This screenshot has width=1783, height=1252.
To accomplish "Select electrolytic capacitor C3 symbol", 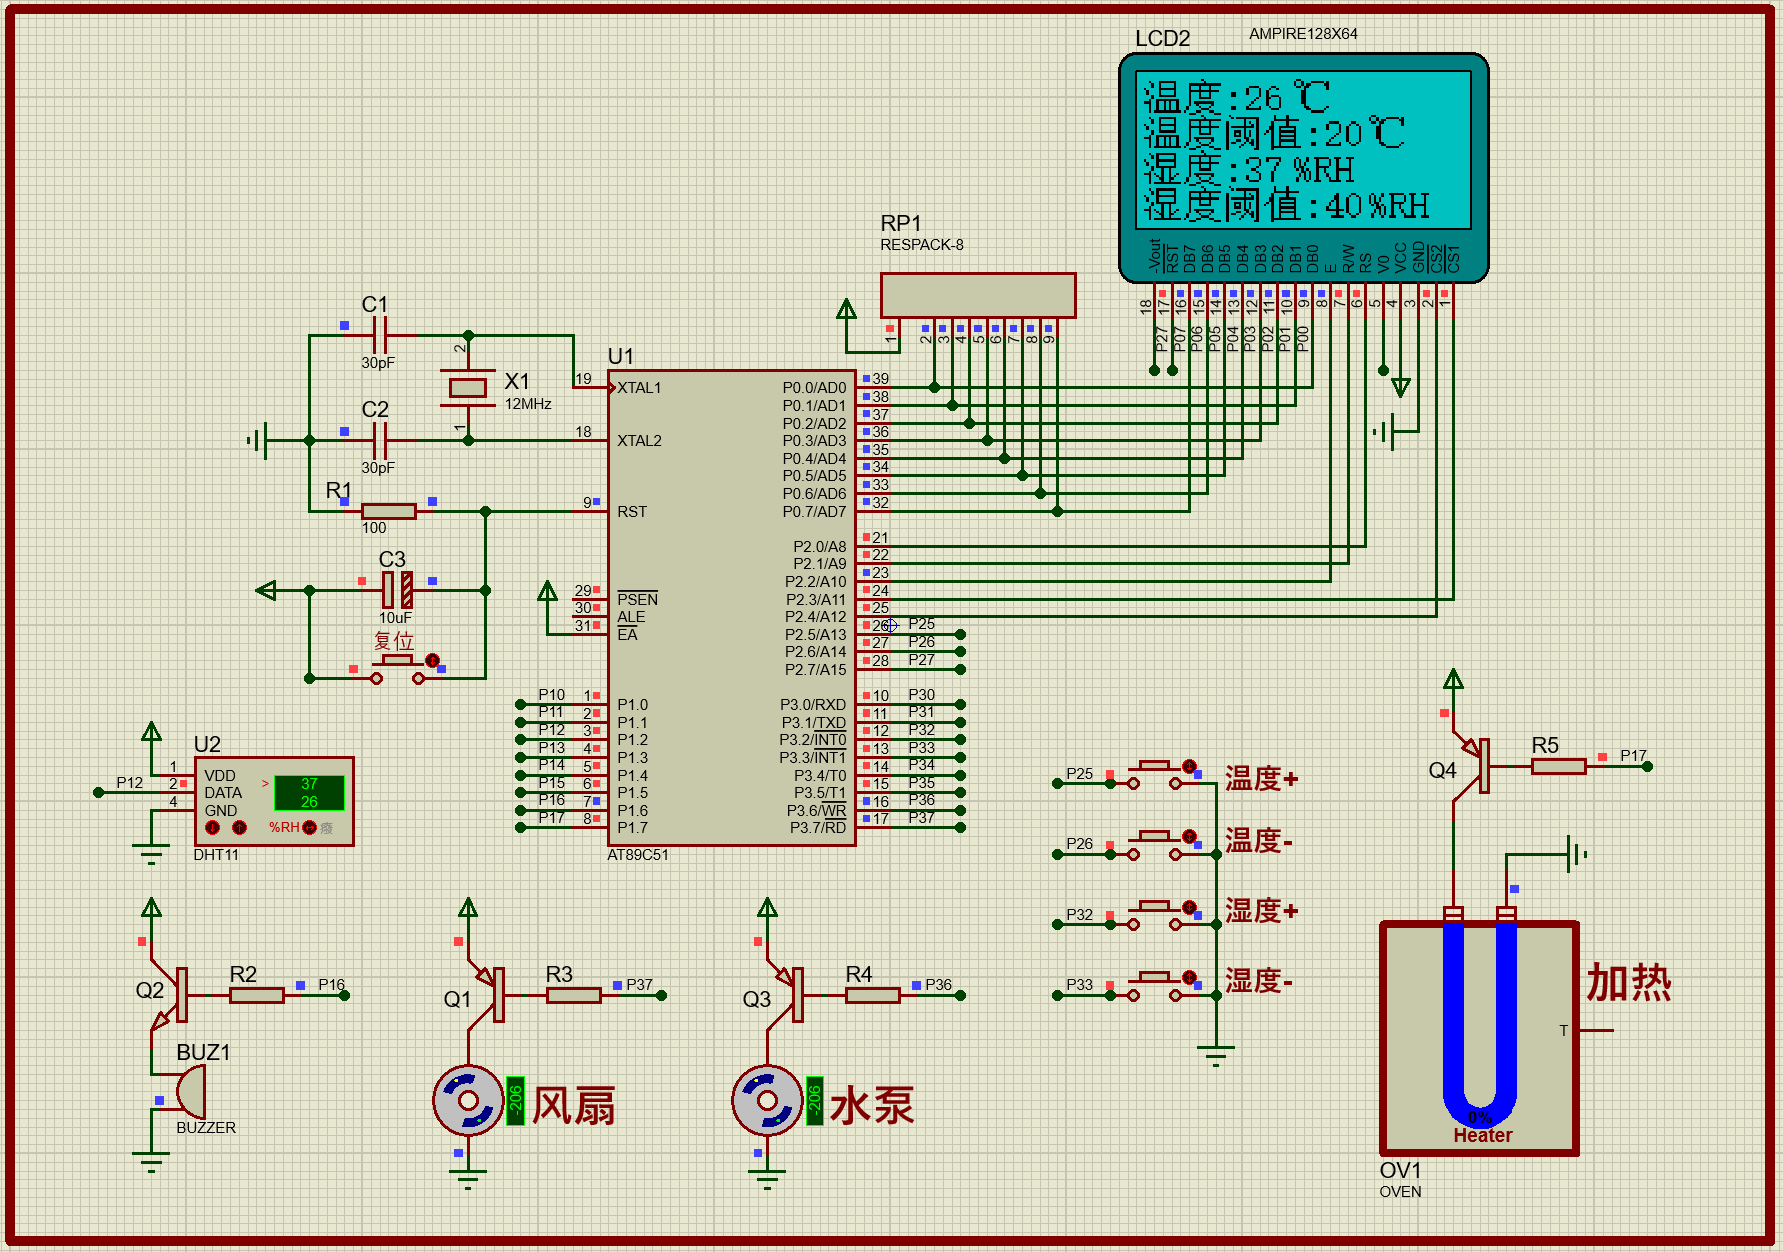I will tap(397, 590).
